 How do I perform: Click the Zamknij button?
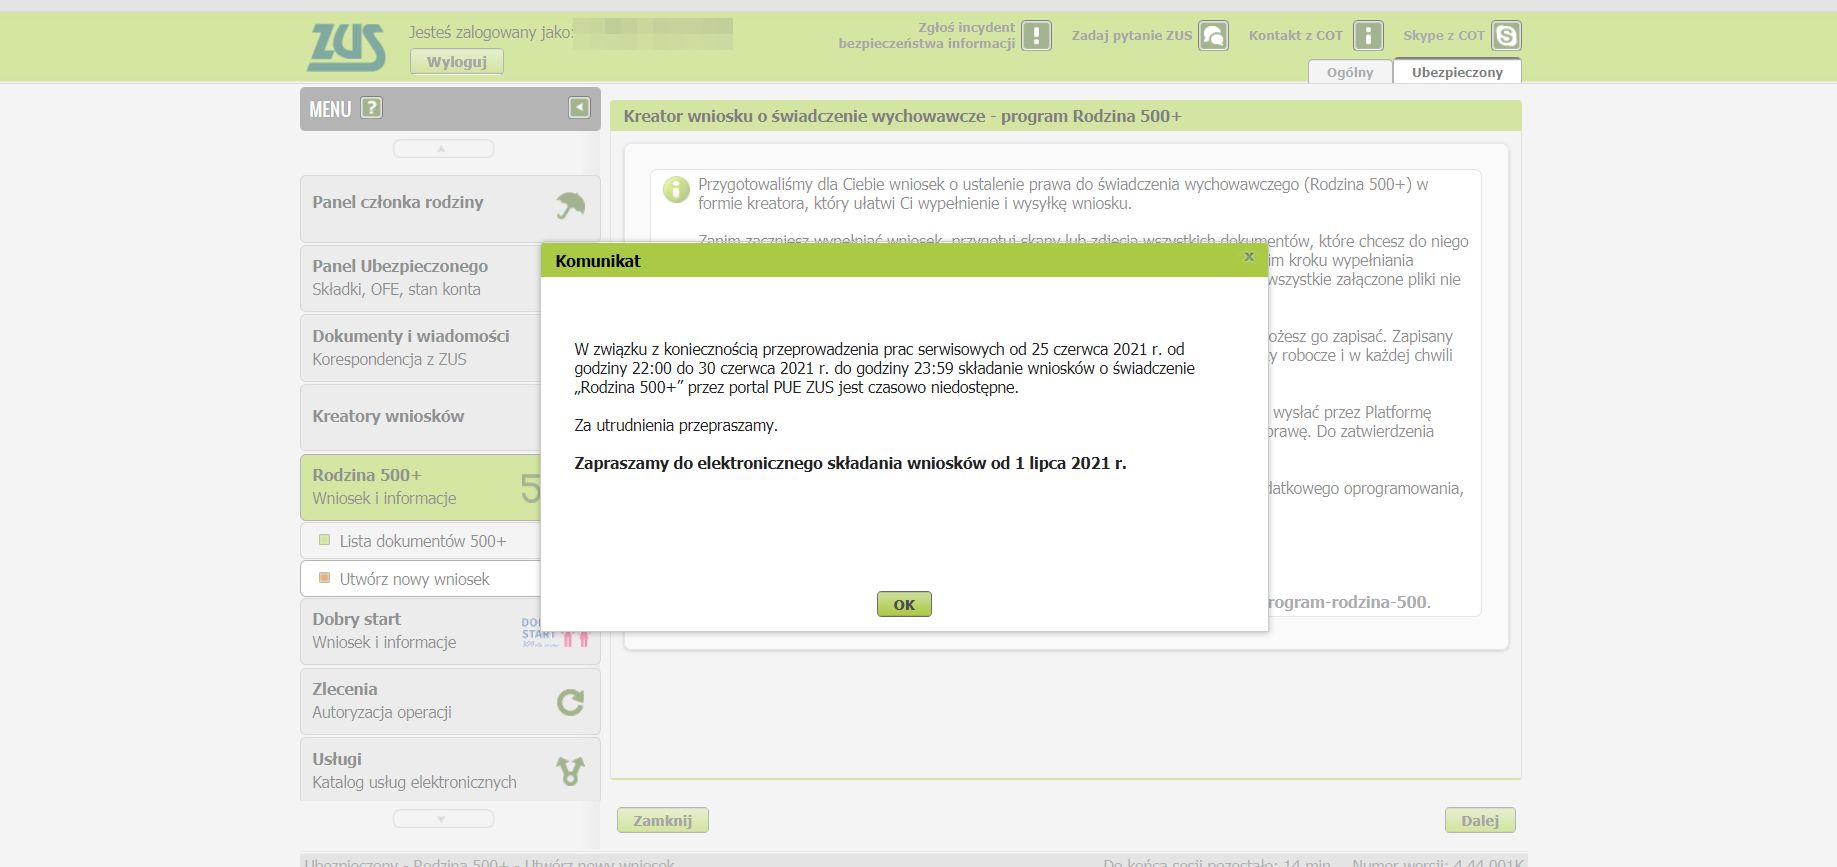click(x=663, y=820)
